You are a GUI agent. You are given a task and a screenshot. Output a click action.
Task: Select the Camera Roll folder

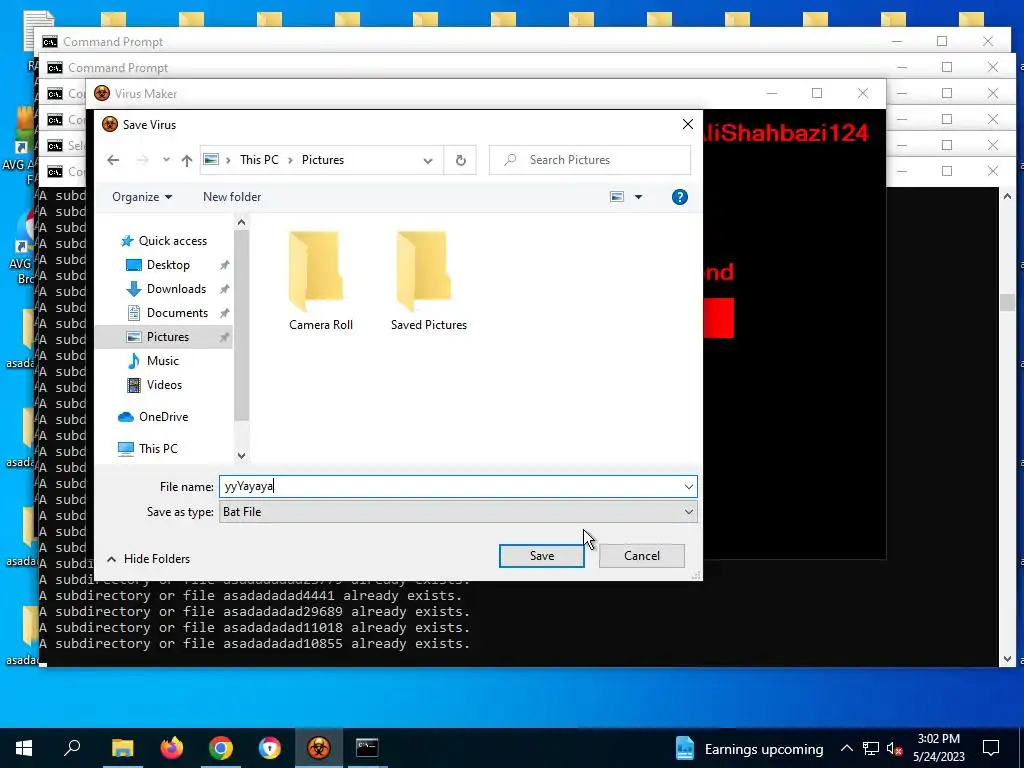(x=321, y=281)
